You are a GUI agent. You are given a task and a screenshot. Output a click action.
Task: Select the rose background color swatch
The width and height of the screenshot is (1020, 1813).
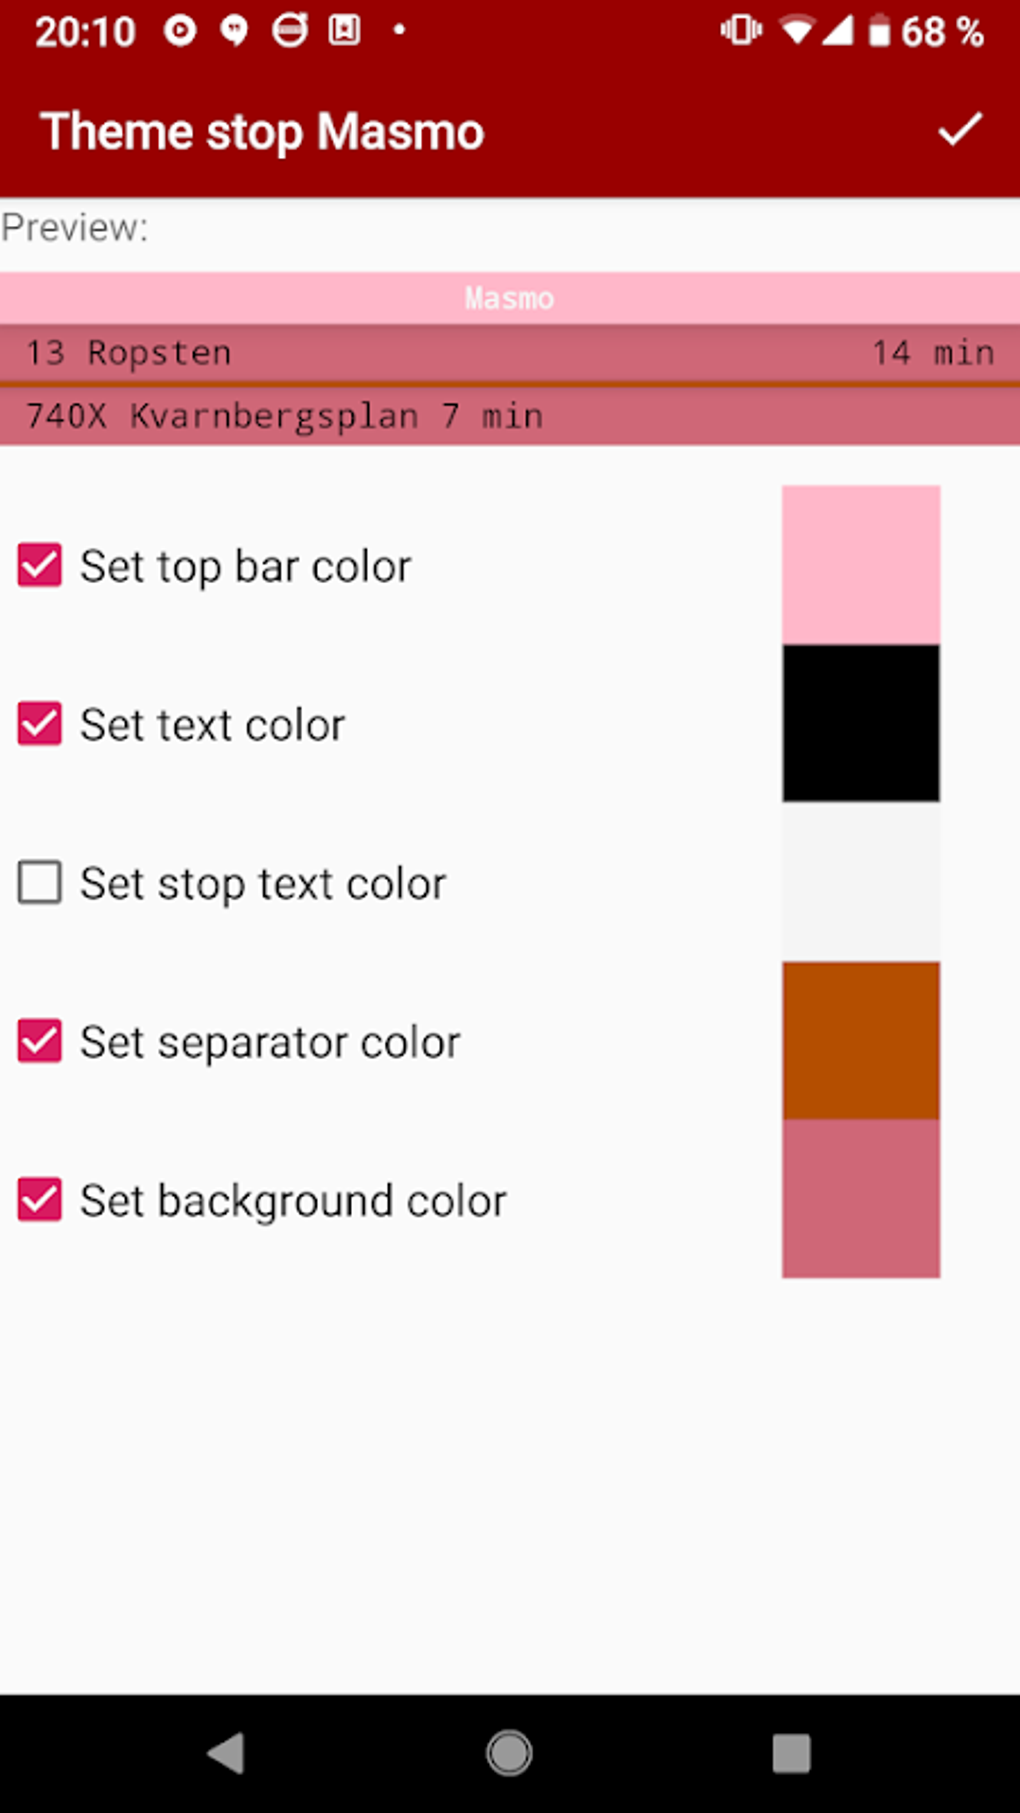[x=860, y=1198]
